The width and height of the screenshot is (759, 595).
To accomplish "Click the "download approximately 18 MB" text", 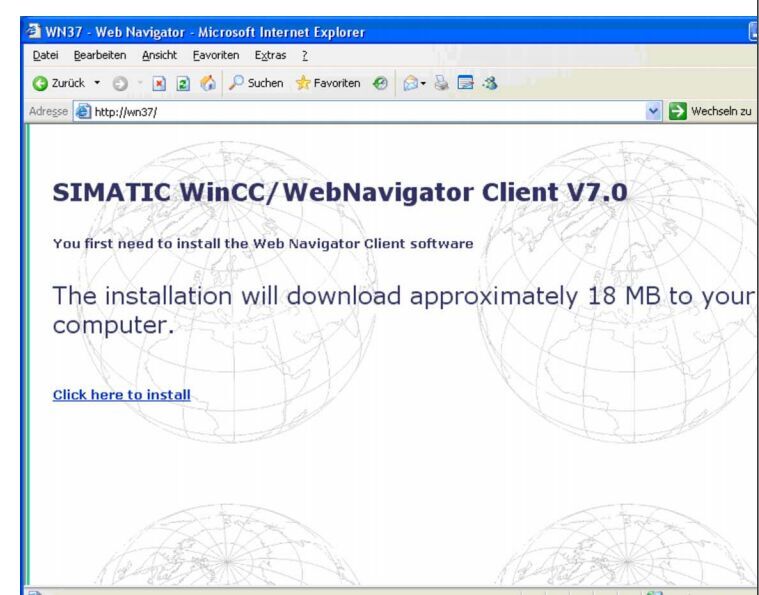I will click(472, 296).
